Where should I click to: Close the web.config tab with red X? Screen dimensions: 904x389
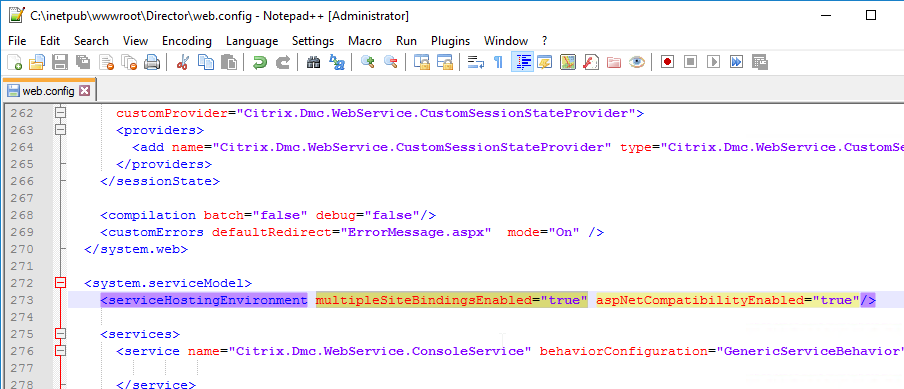85,91
